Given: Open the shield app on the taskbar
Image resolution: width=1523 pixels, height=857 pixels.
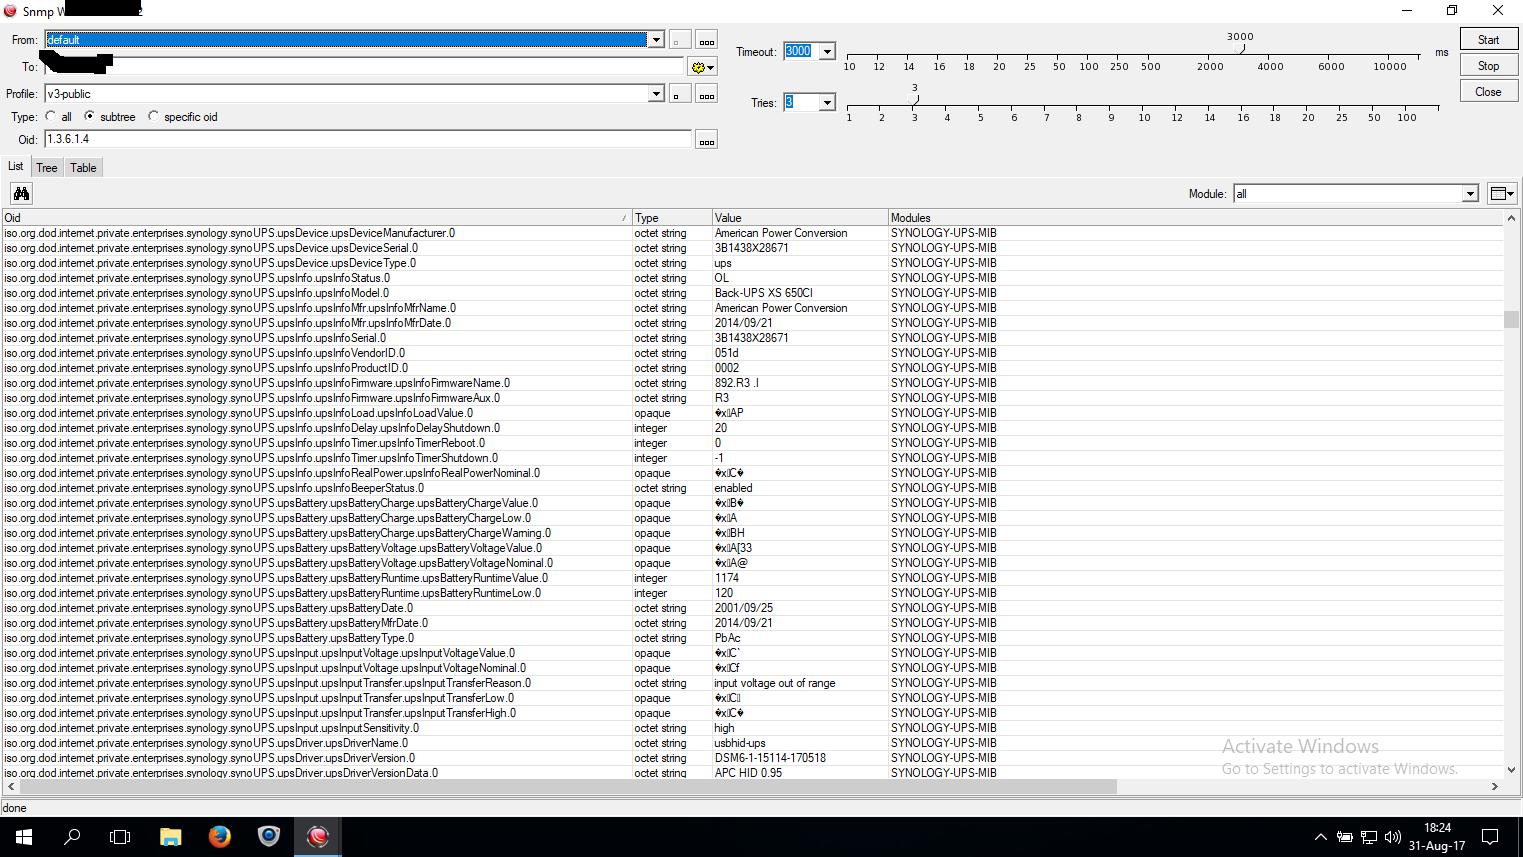Looking at the screenshot, I should click(269, 837).
